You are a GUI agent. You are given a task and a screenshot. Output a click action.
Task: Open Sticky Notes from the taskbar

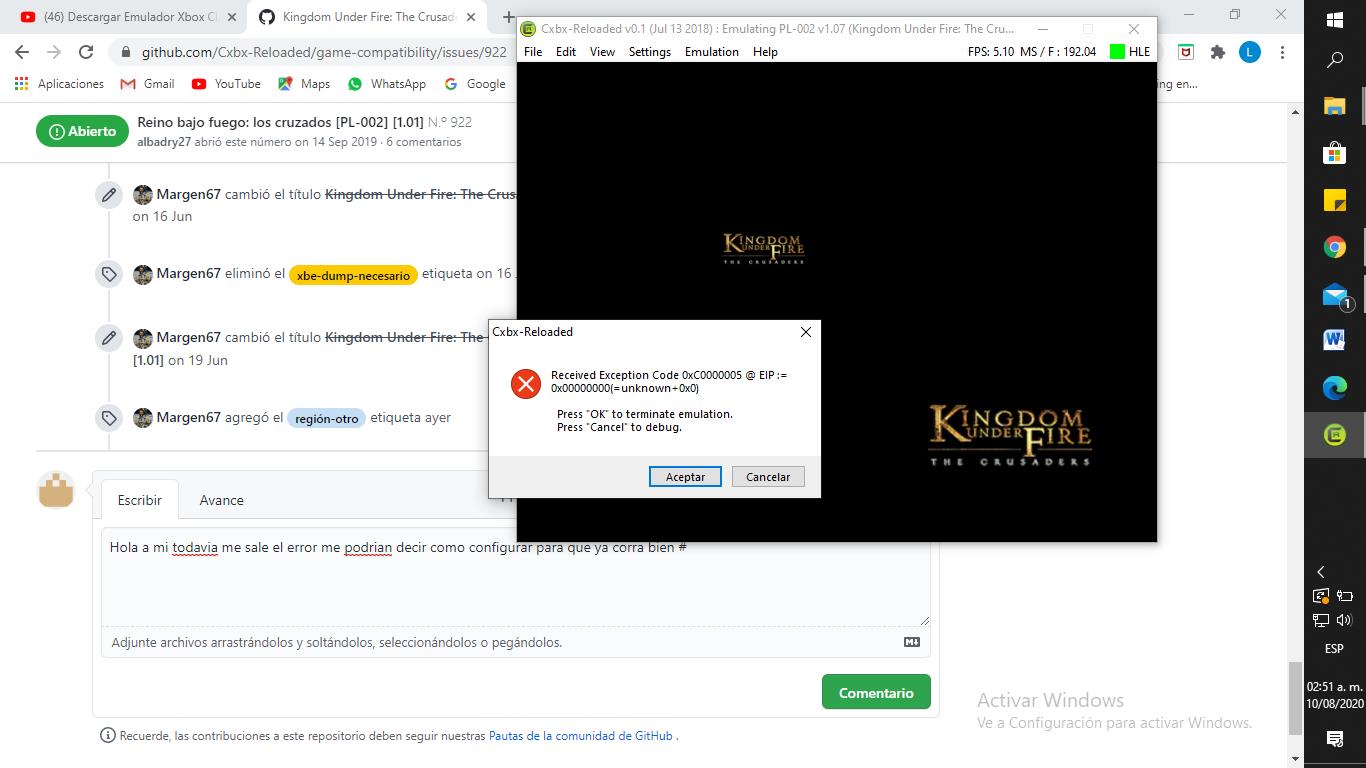[1334, 200]
